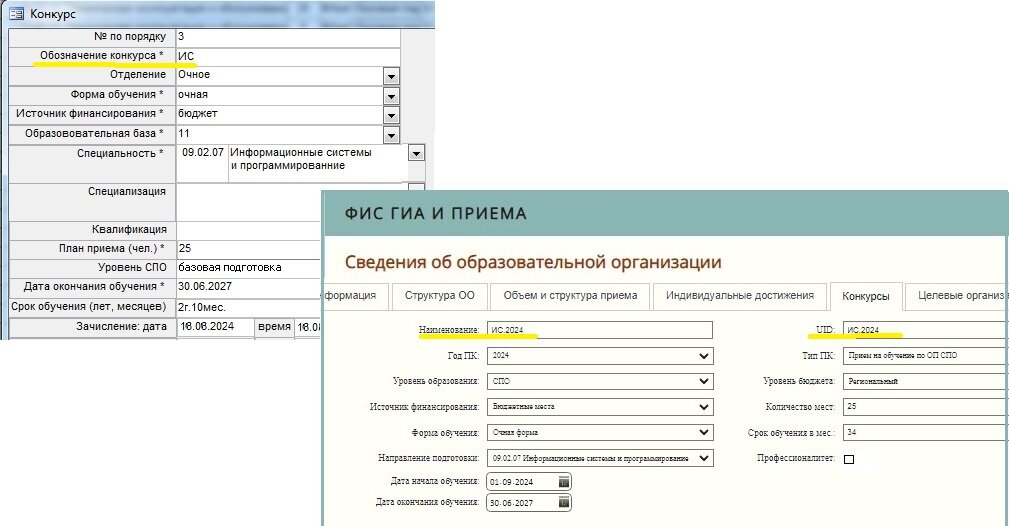Click the План приема field
Viewport: 1009px width, 526px height.
(248, 249)
